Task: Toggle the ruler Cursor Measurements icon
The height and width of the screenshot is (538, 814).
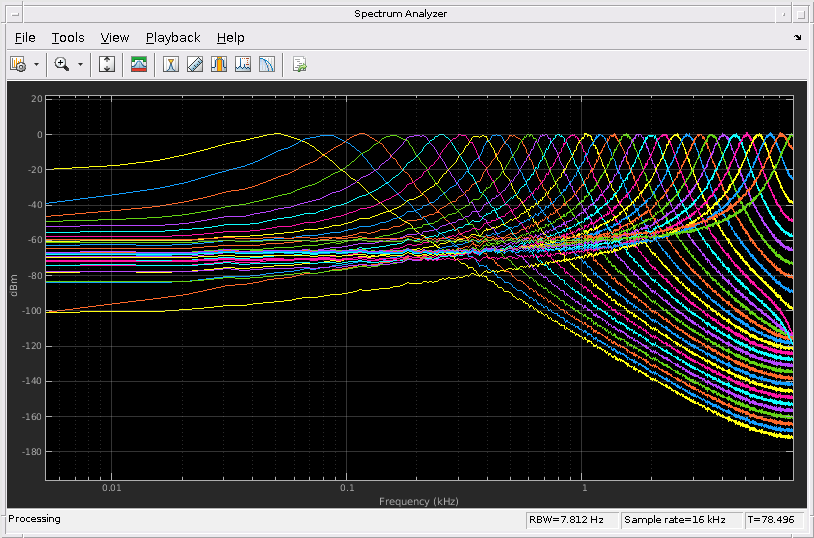Action: click(x=195, y=64)
